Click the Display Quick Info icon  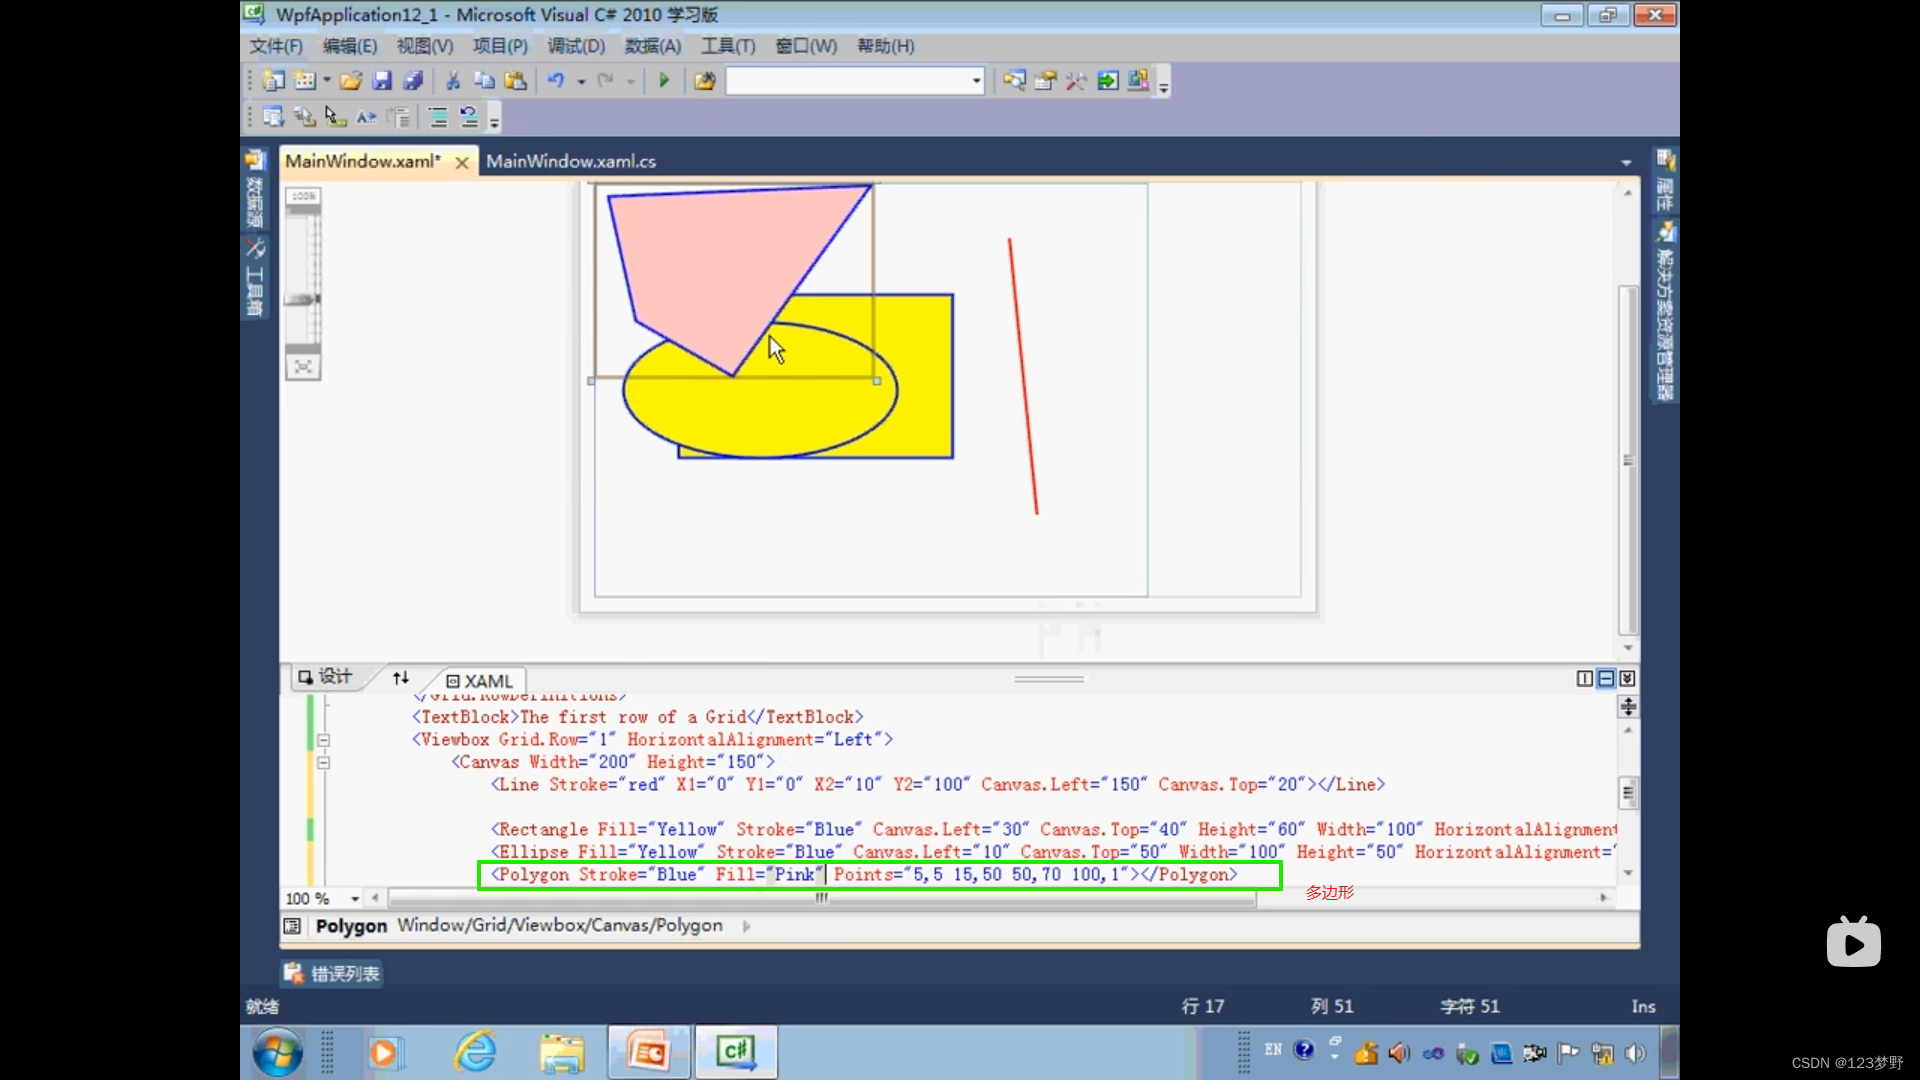[x=335, y=118]
